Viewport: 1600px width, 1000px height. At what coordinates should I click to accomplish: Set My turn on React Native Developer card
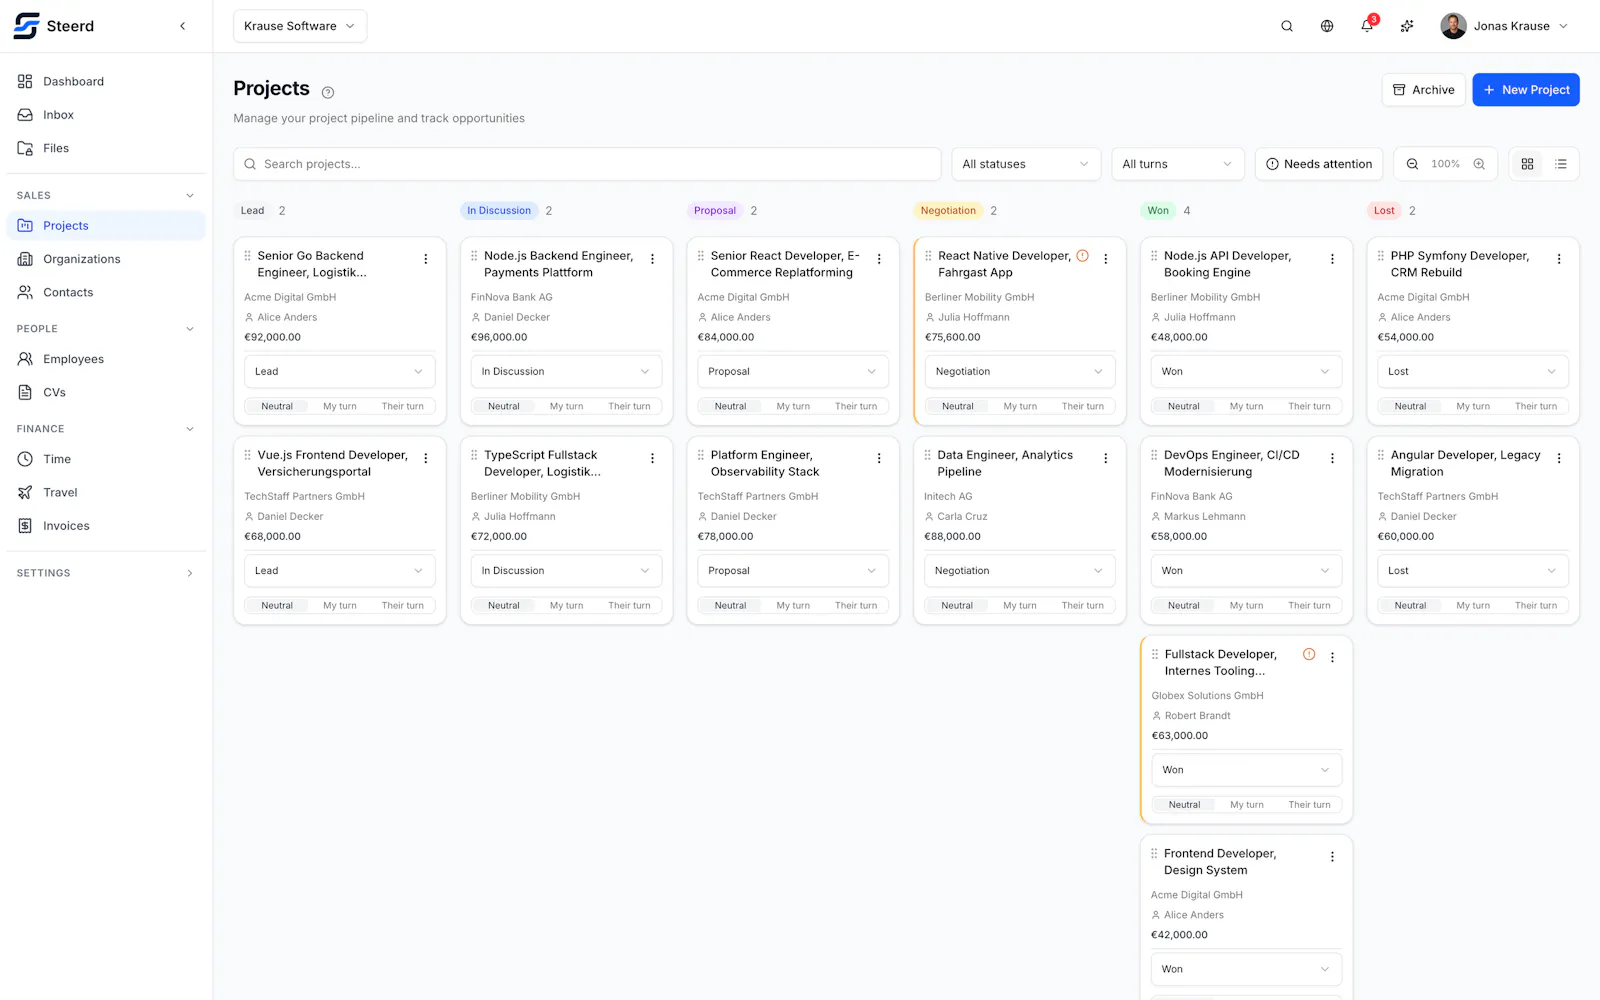pos(1020,406)
